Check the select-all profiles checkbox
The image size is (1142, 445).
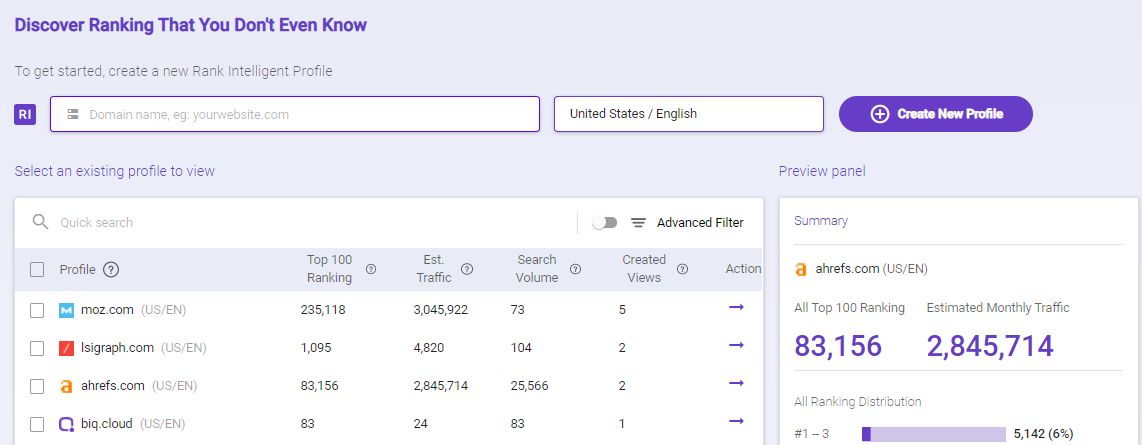(x=37, y=269)
